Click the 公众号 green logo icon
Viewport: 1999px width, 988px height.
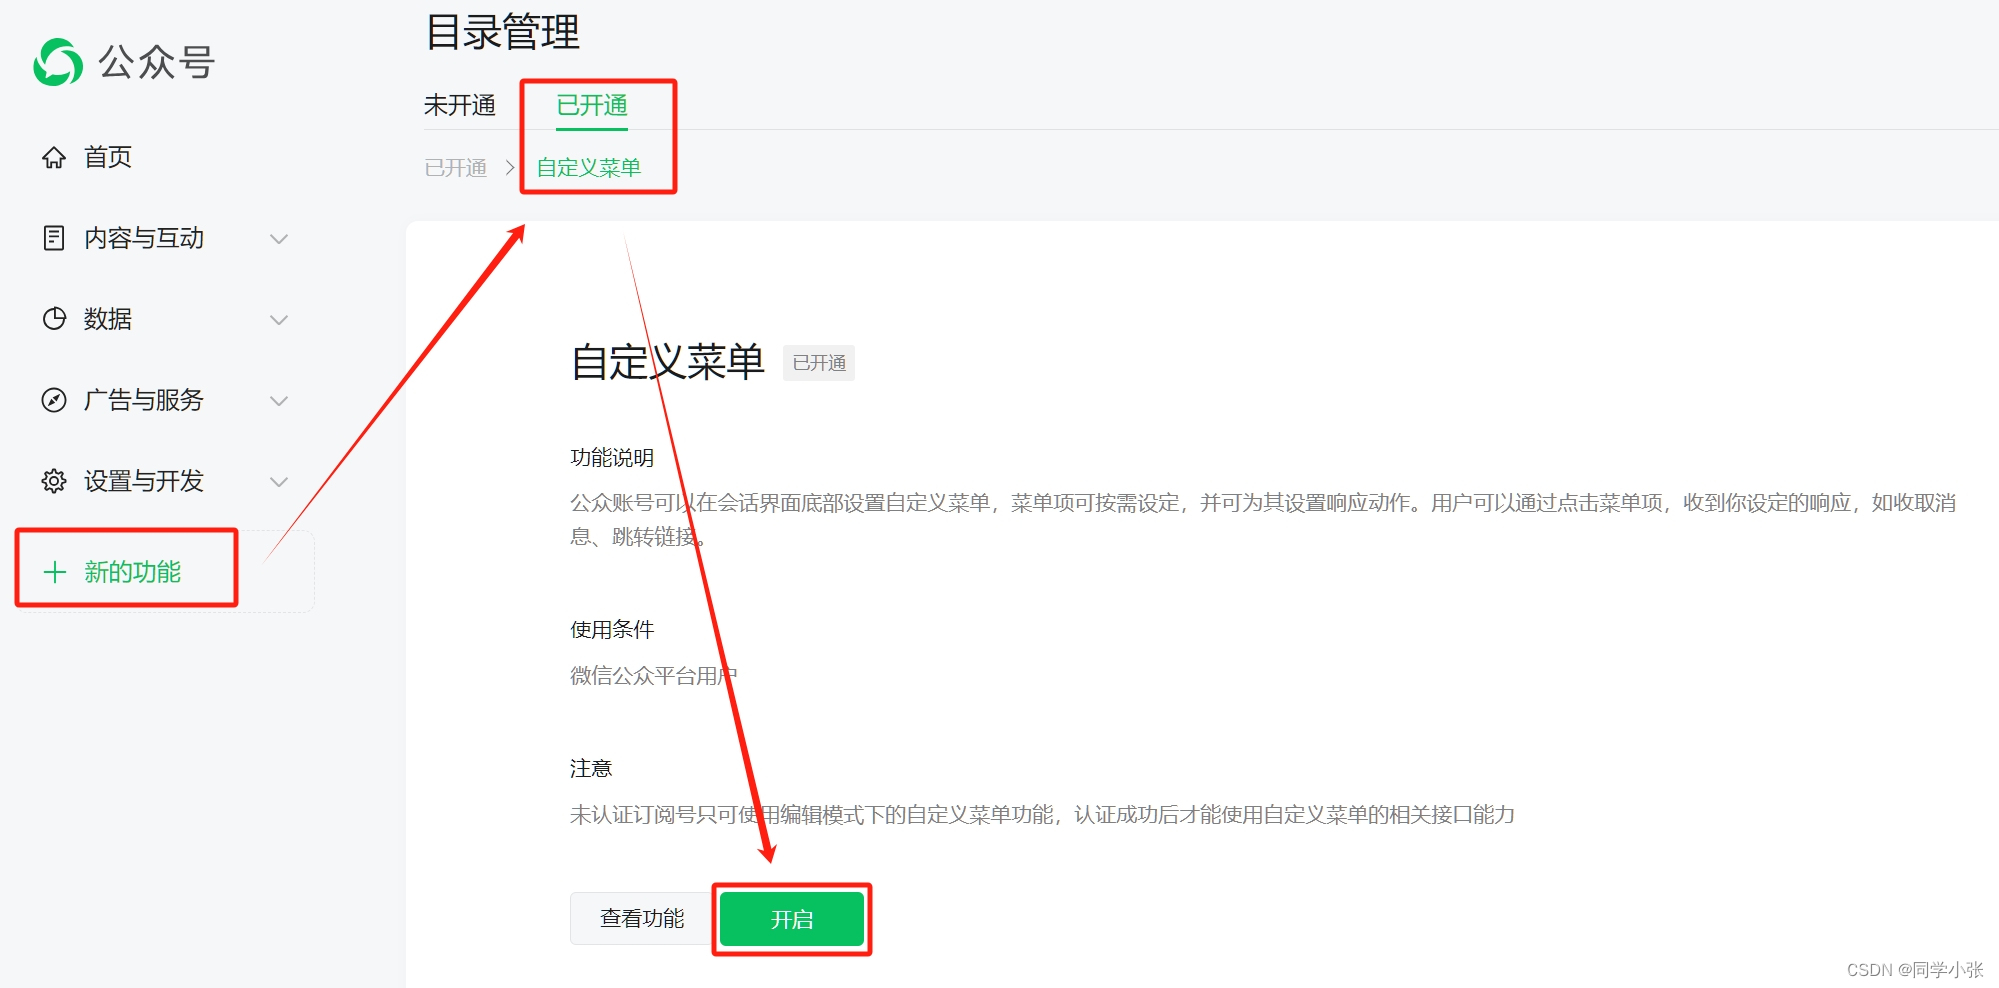57,62
